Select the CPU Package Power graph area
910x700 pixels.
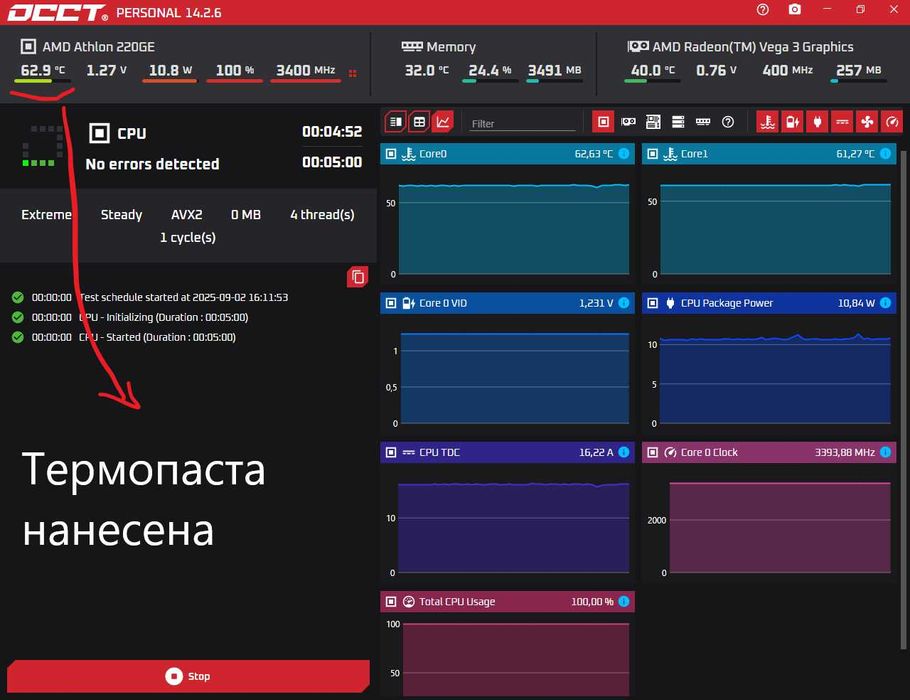click(775, 378)
